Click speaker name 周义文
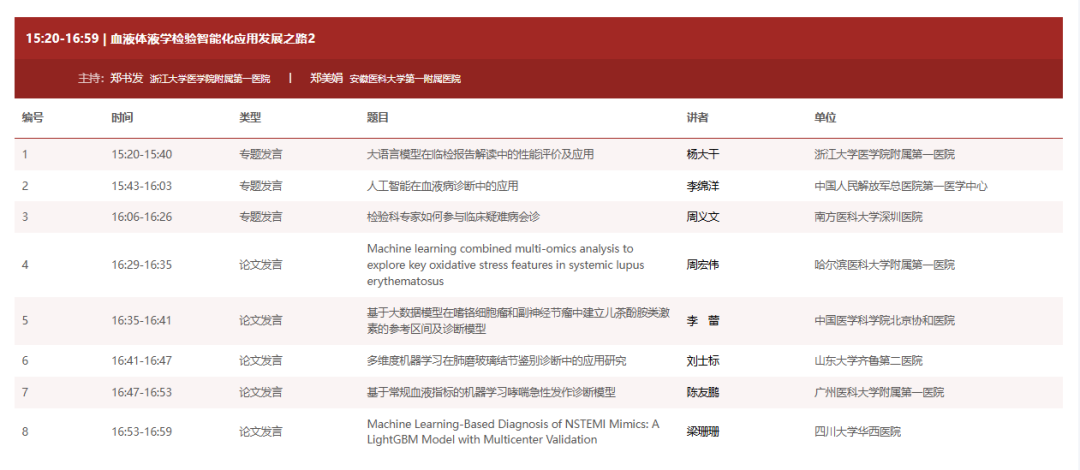This screenshot has height=470, width=1080. [x=703, y=217]
